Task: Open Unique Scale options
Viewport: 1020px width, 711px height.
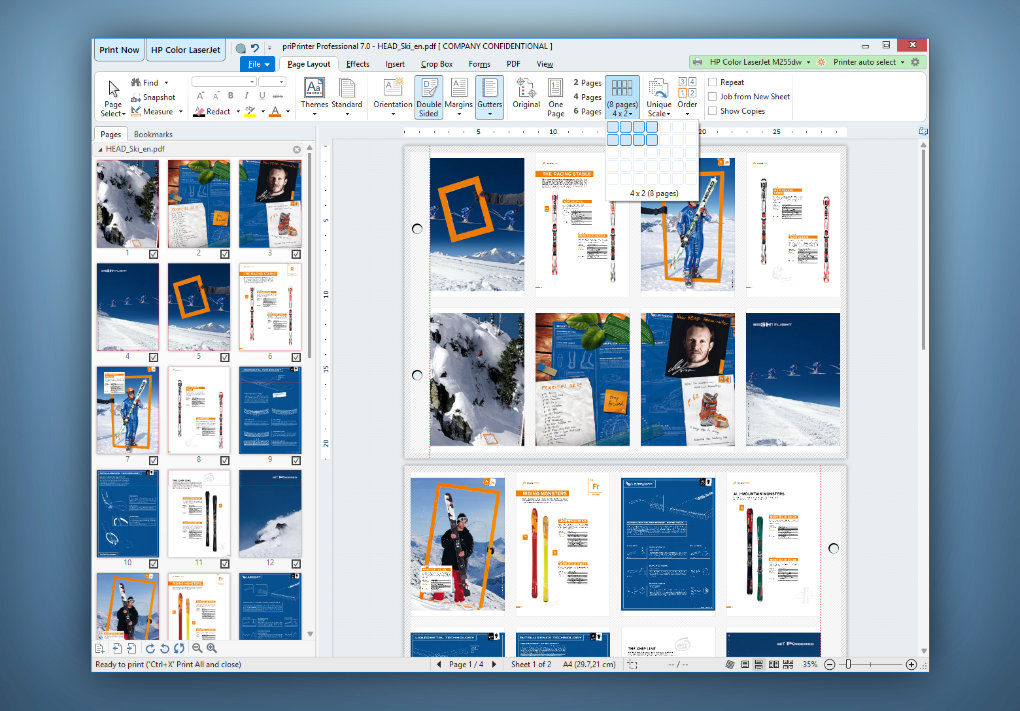Action: [659, 98]
